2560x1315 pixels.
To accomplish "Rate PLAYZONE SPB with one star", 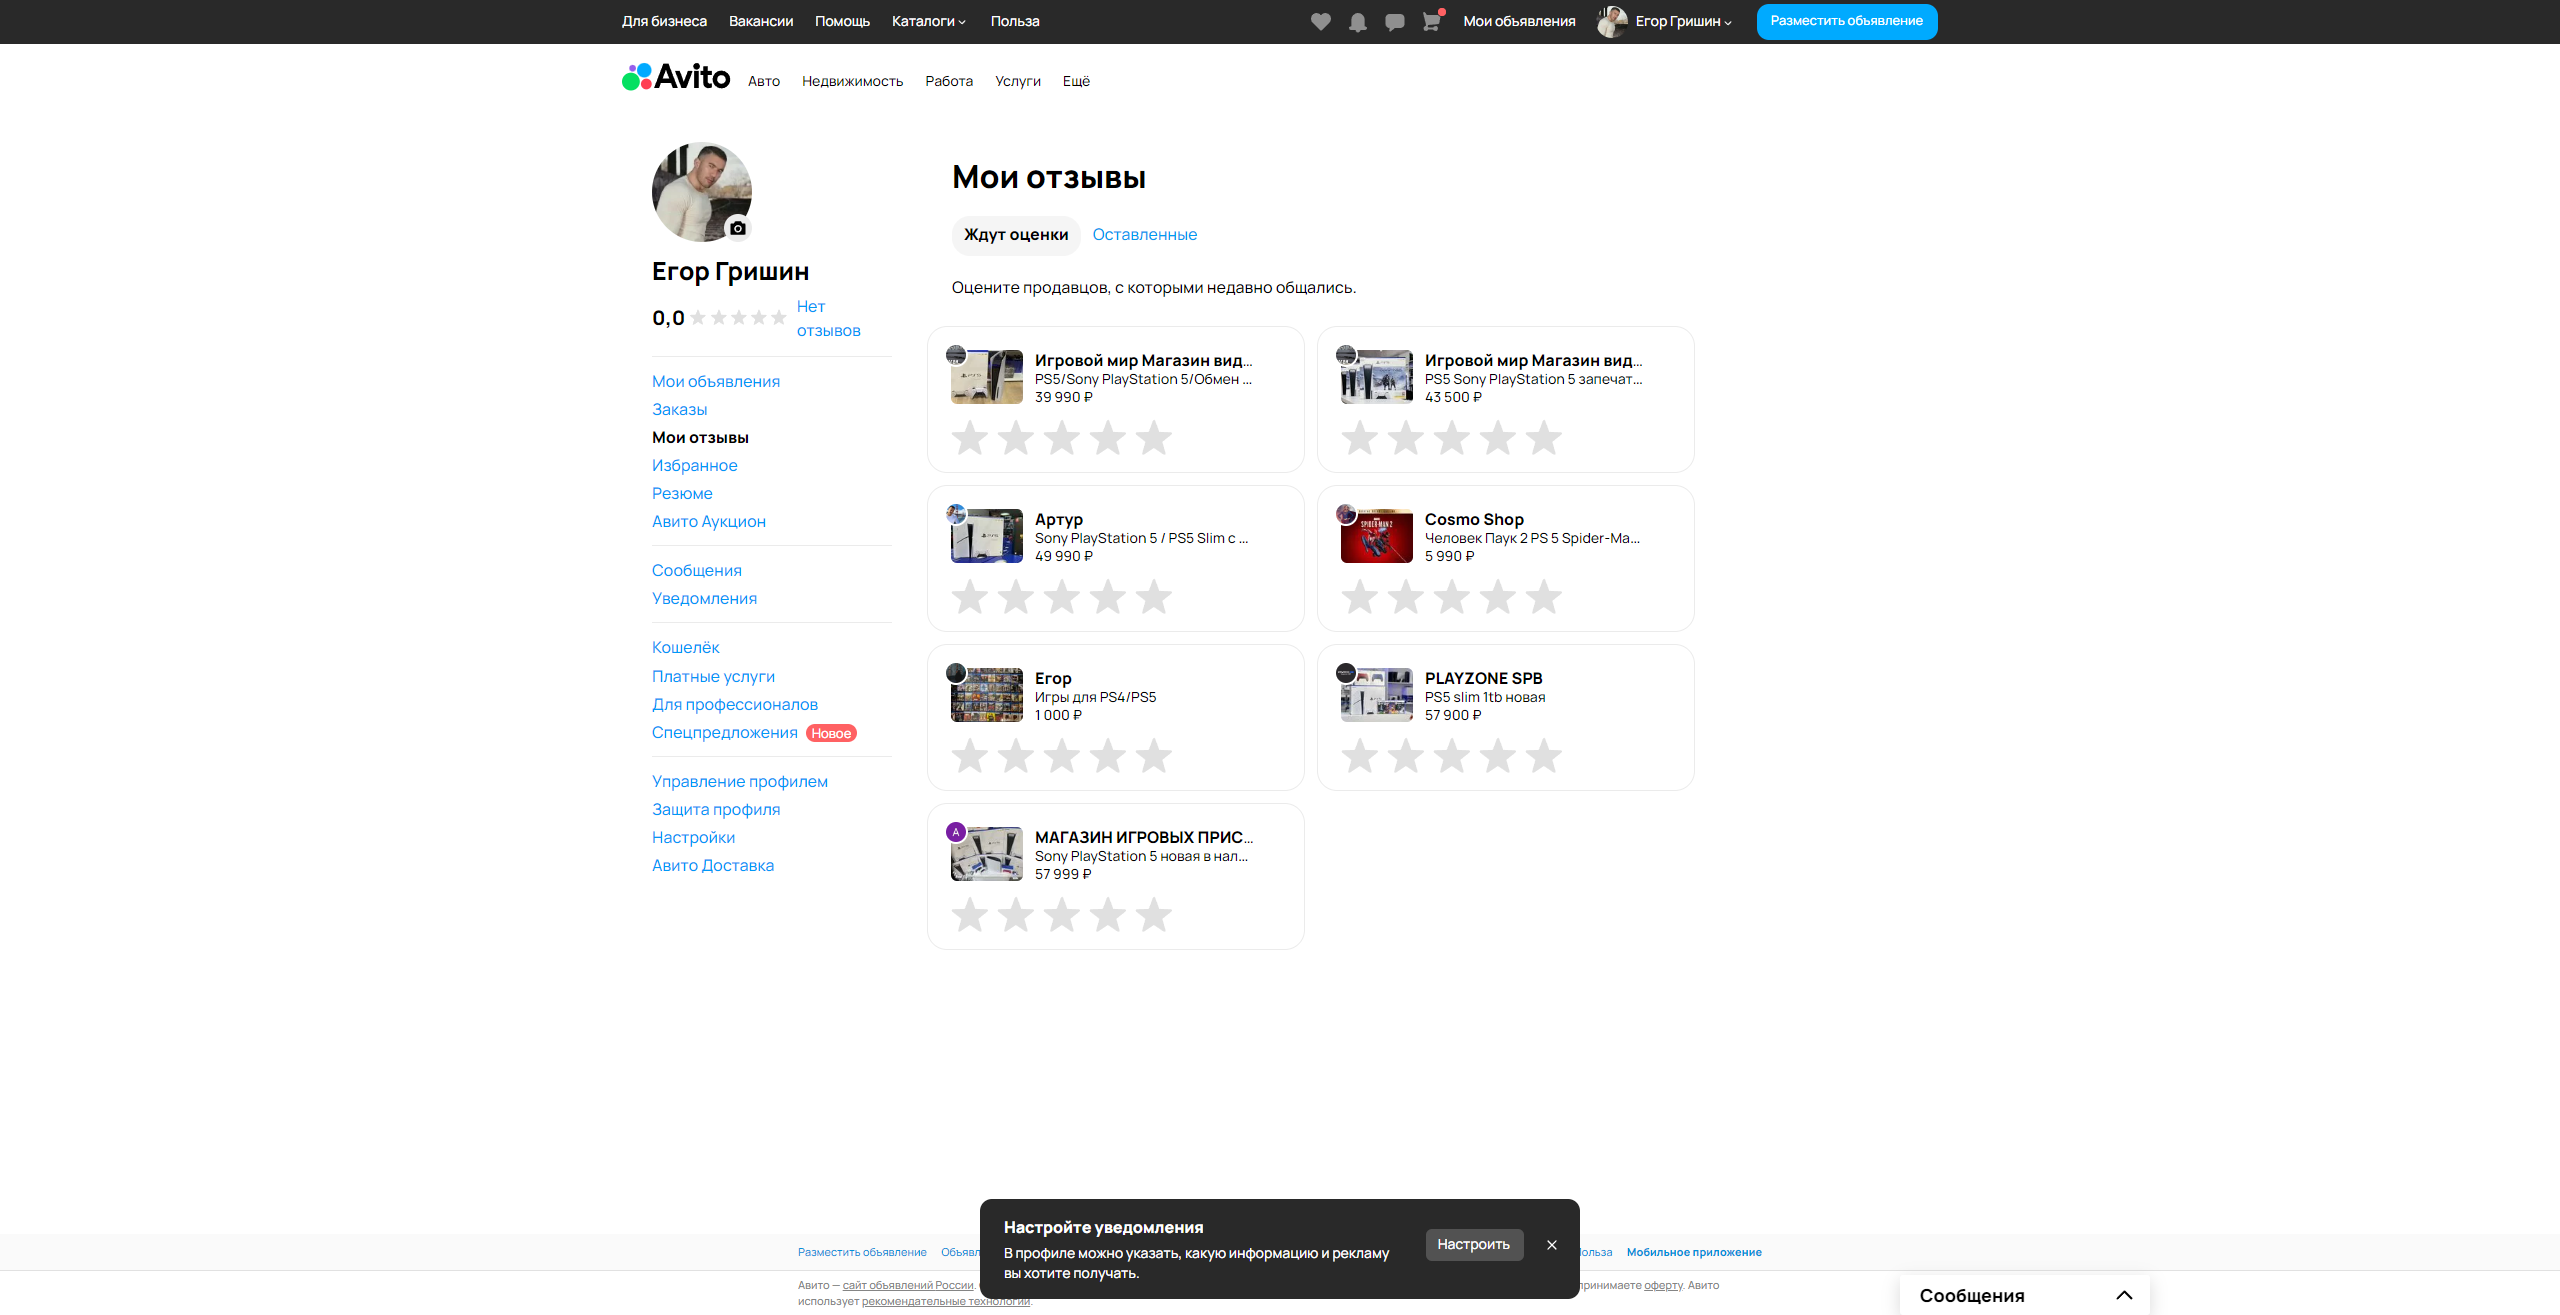I will 1359,756.
